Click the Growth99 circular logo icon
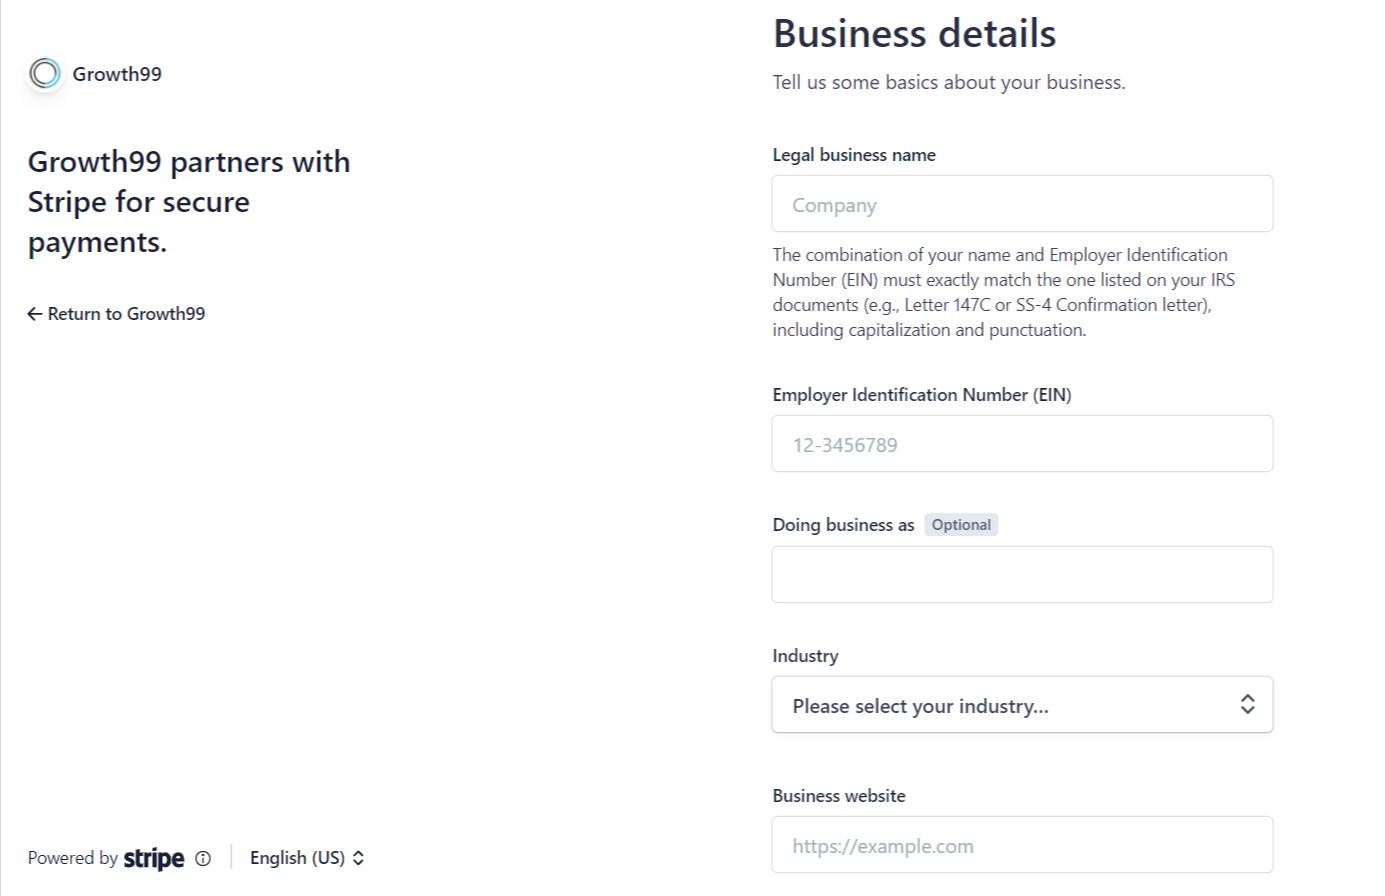The height and width of the screenshot is (896, 1385). click(45, 73)
